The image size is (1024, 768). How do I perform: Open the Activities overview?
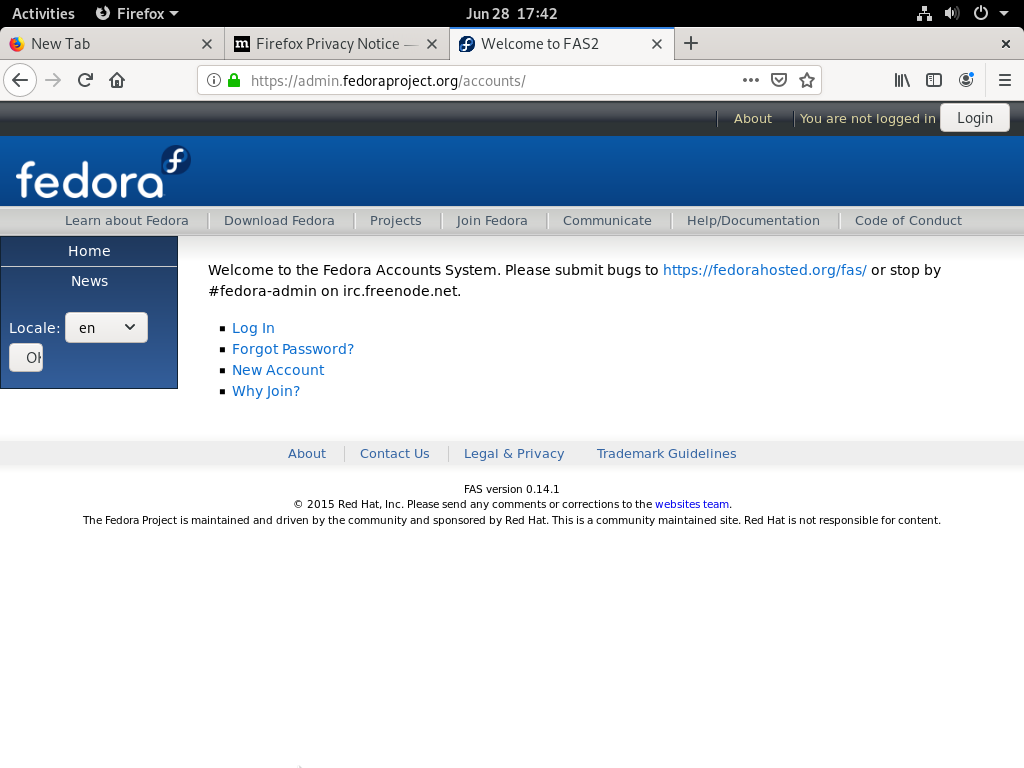point(43,14)
